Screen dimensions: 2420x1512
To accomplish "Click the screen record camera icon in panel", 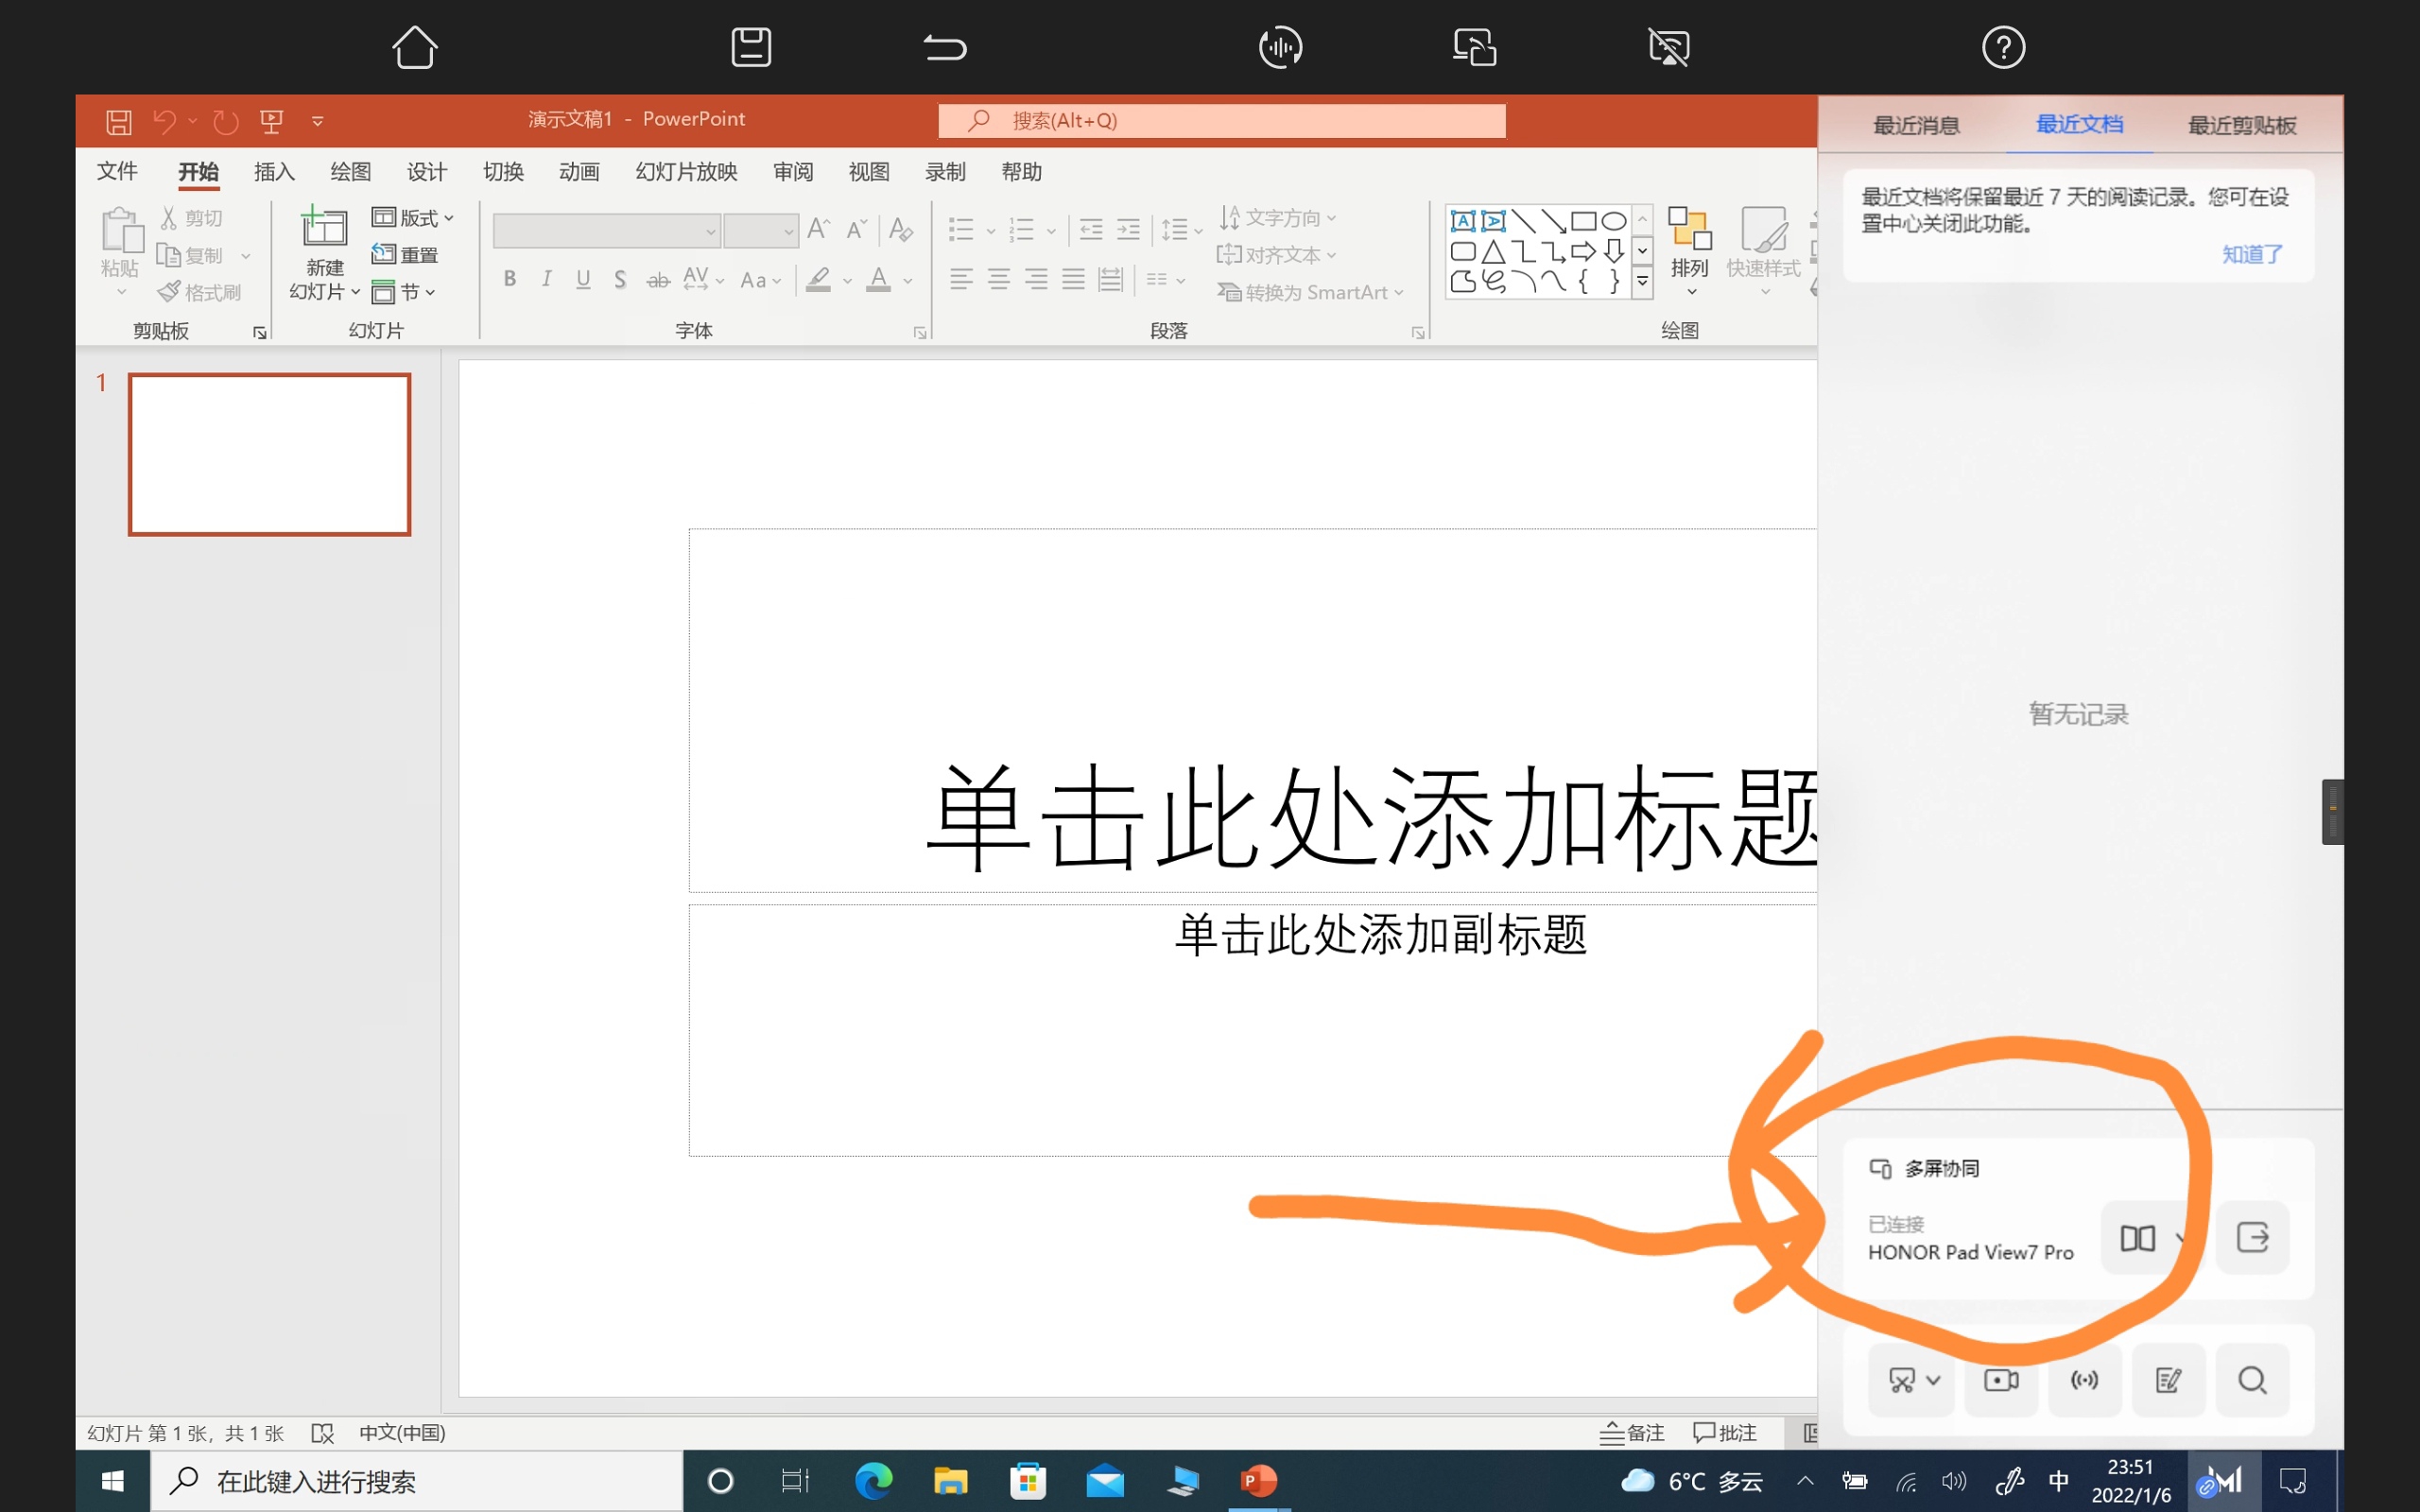I will pos(2001,1380).
